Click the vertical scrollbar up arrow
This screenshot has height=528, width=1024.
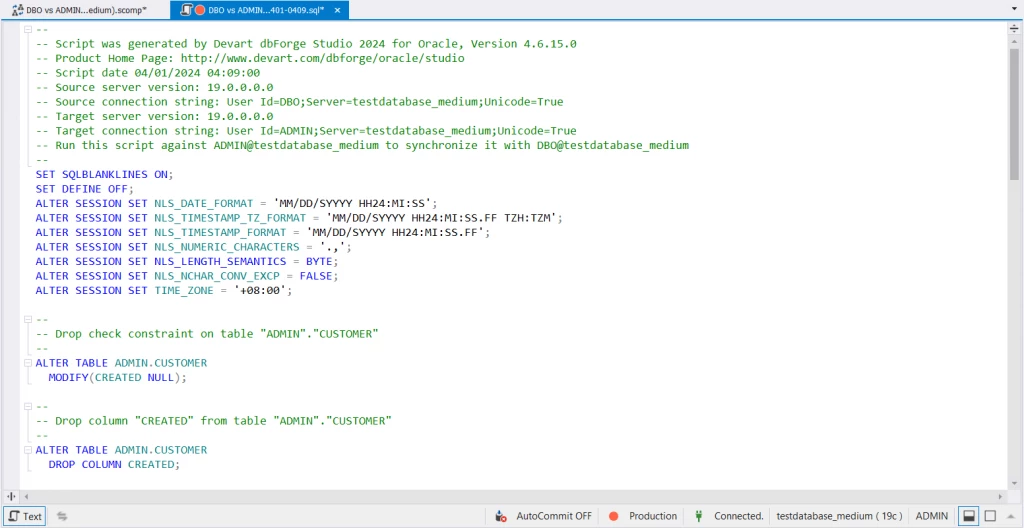1014,41
